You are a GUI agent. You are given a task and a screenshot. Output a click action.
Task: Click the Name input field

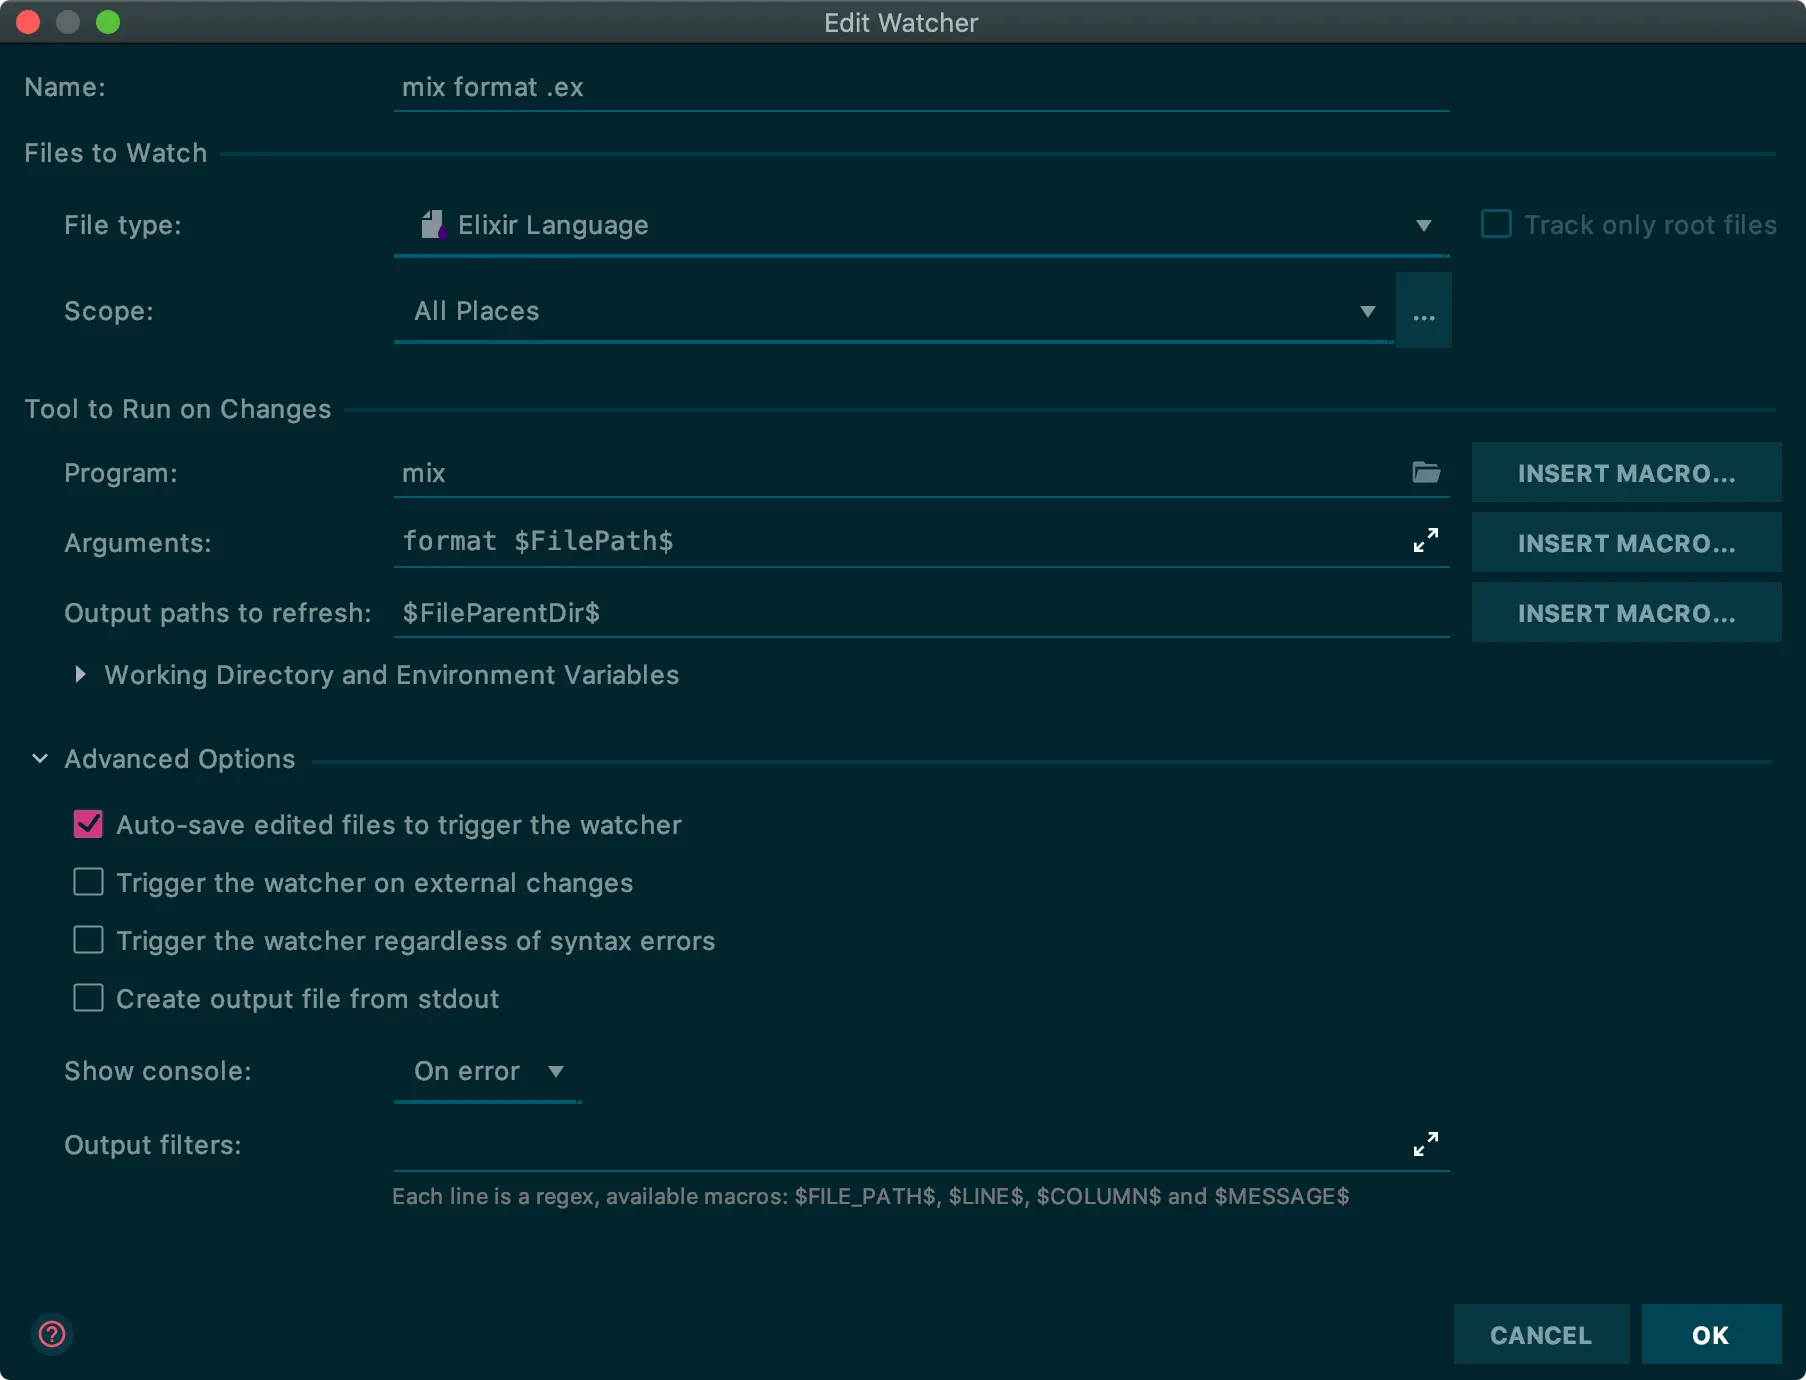pyautogui.click(x=920, y=88)
